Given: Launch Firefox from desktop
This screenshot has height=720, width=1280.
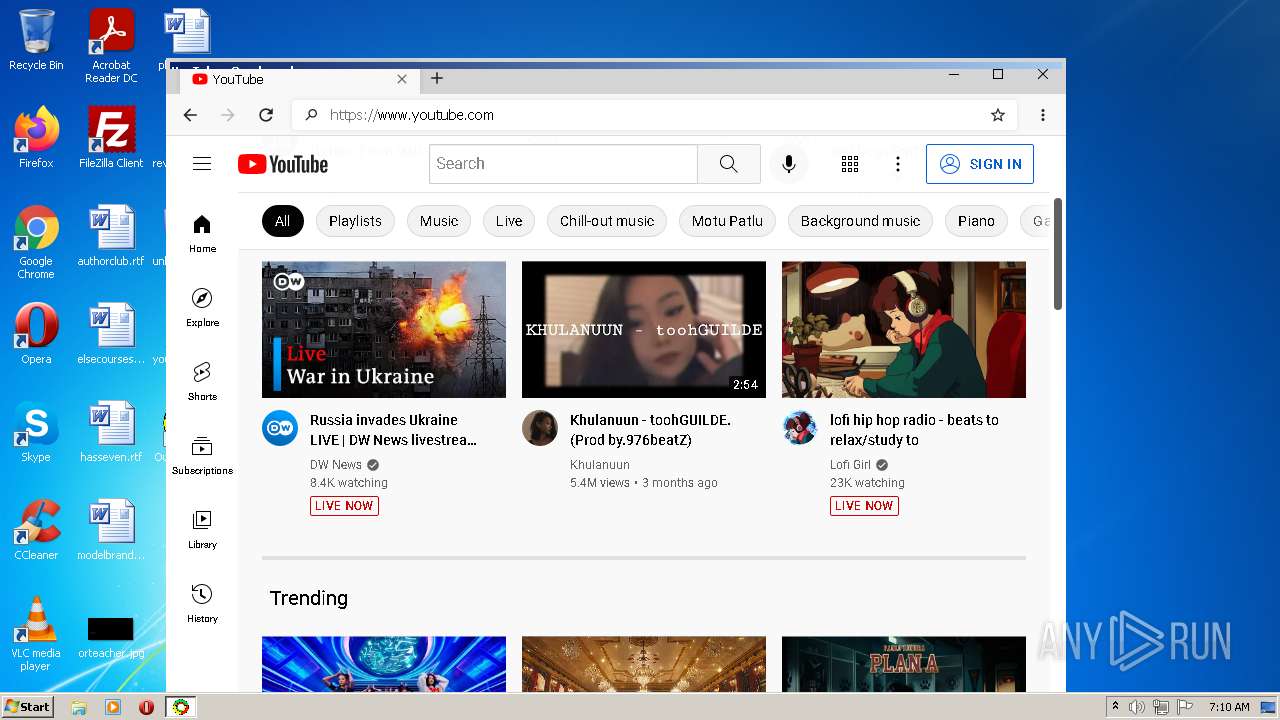Looking at the screenshot, I should click(36, 138).
